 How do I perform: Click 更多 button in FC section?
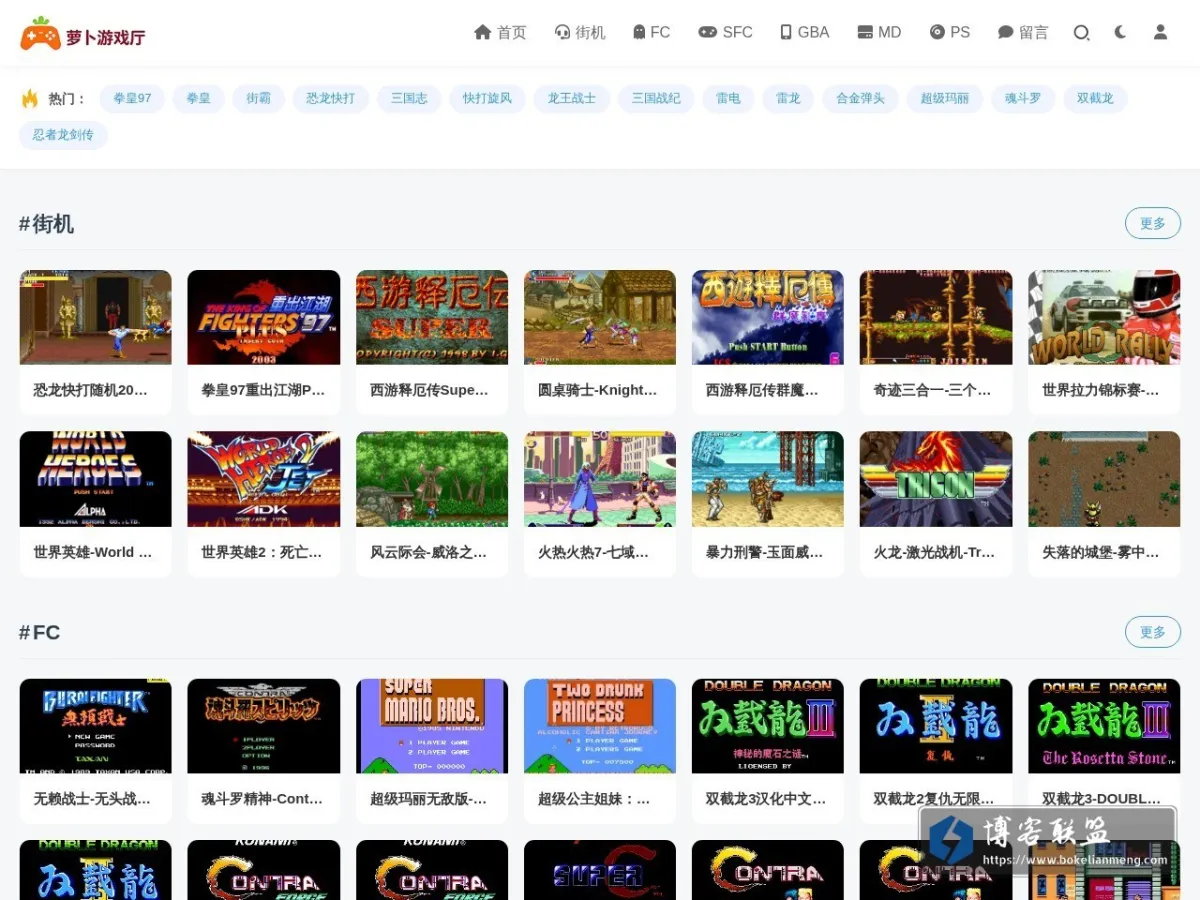click(1153, 632)
